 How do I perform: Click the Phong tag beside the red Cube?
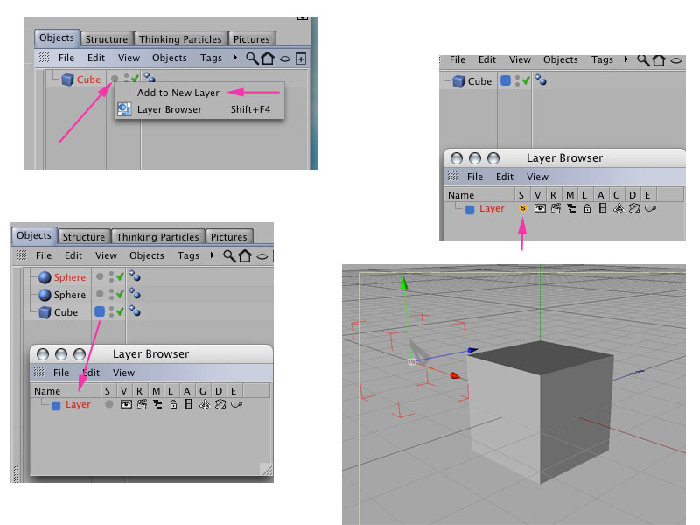click(149, 78)
